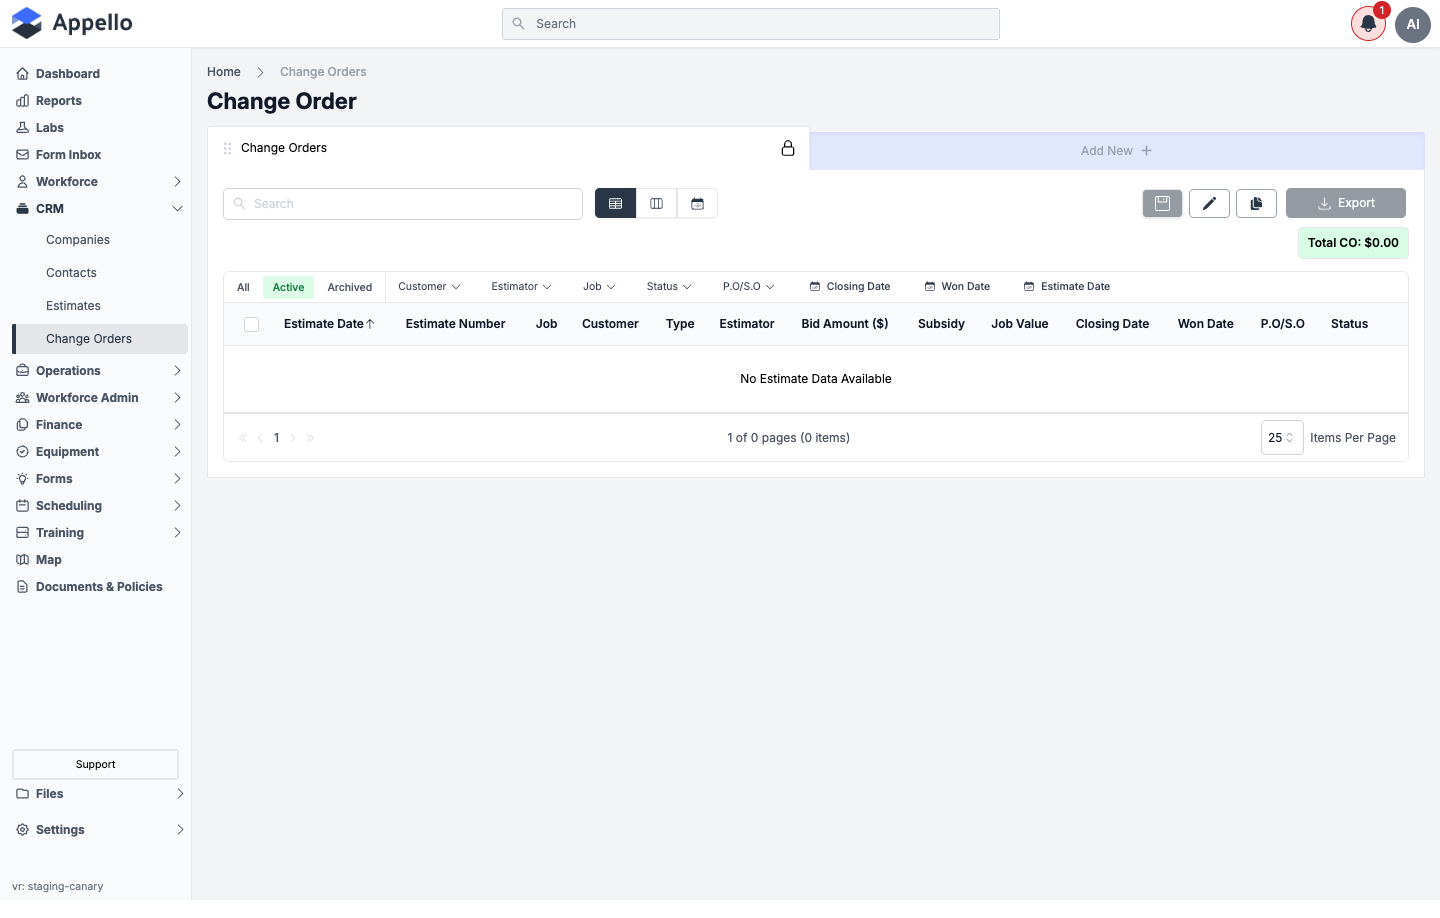Select the Active filter
This screenshot has height=918, width=1440.
click(x=288, y=287)
